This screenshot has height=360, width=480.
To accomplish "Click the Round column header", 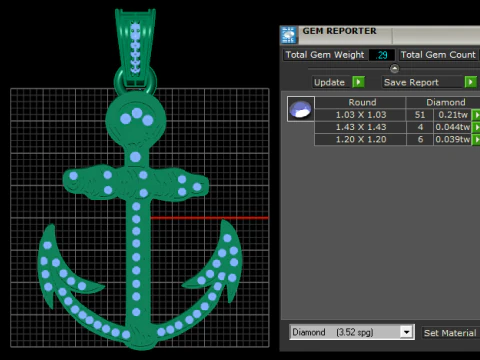I will tap(362, 102).
